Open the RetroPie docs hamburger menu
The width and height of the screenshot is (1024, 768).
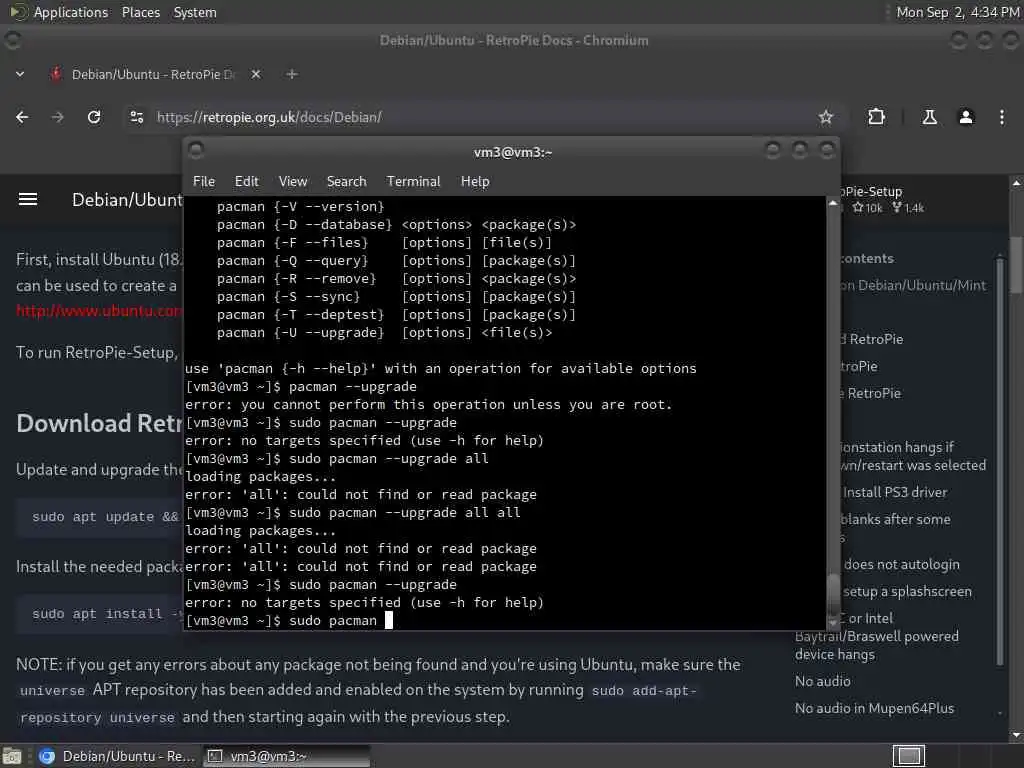coord(27,199)
